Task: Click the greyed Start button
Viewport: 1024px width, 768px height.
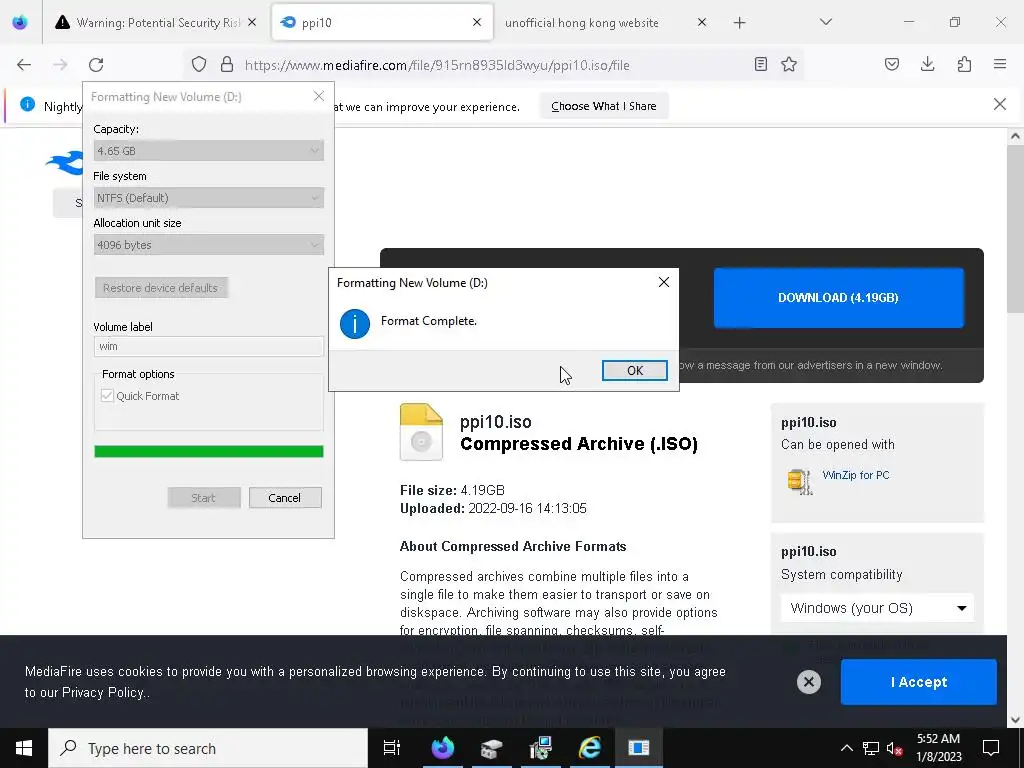Action: 204,498
